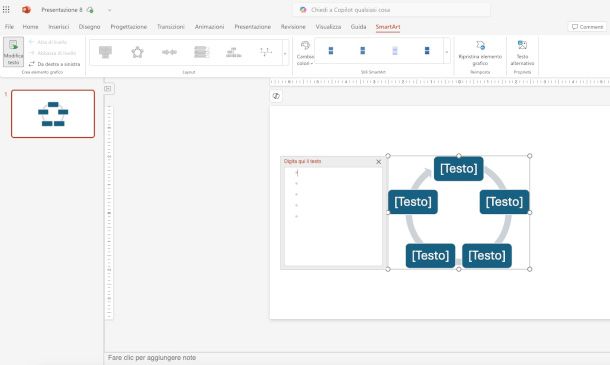610x365 pixels.
Task: Open the dropdown arrow next to the title
Action: coord(110,10)
